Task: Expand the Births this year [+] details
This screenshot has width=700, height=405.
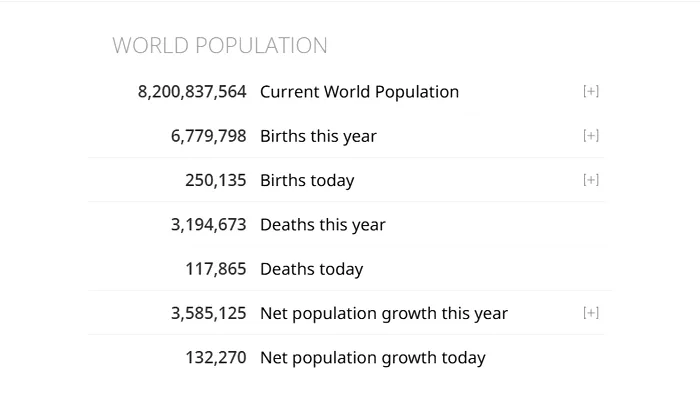Action: pyautogui.click(x=591, y=136)
